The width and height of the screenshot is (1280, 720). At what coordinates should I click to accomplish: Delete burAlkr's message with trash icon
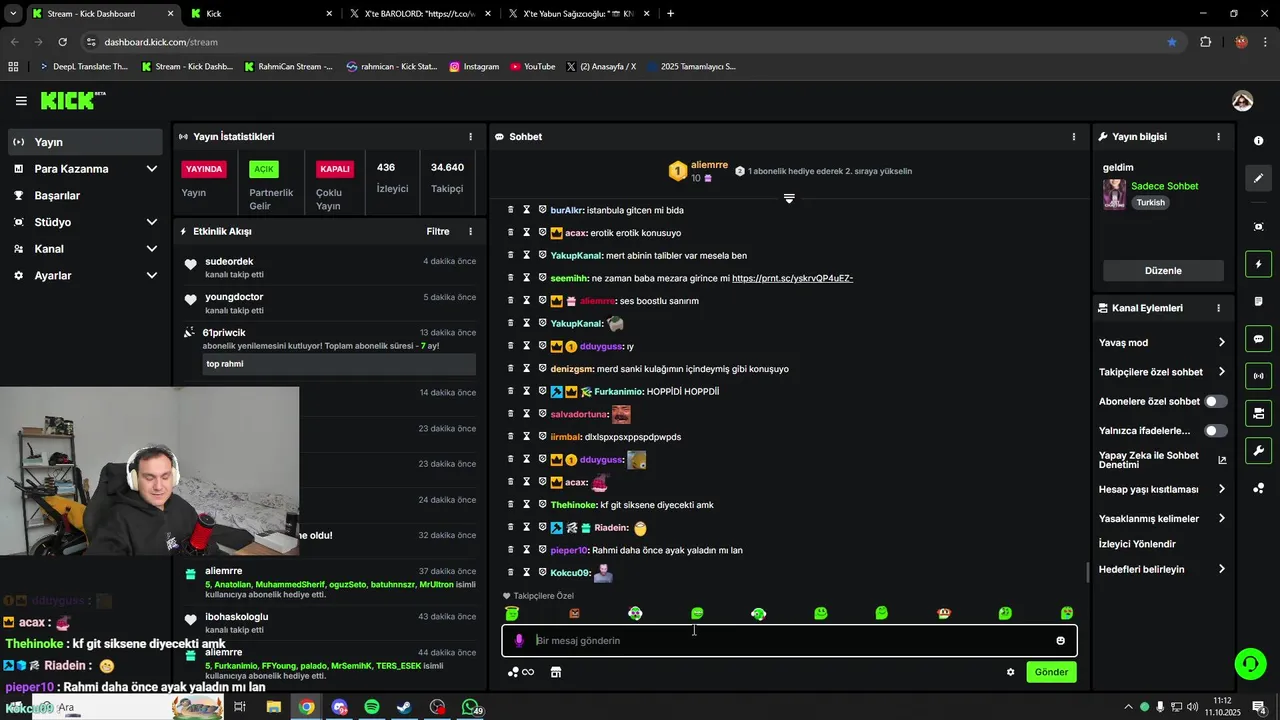pos(511,210)
